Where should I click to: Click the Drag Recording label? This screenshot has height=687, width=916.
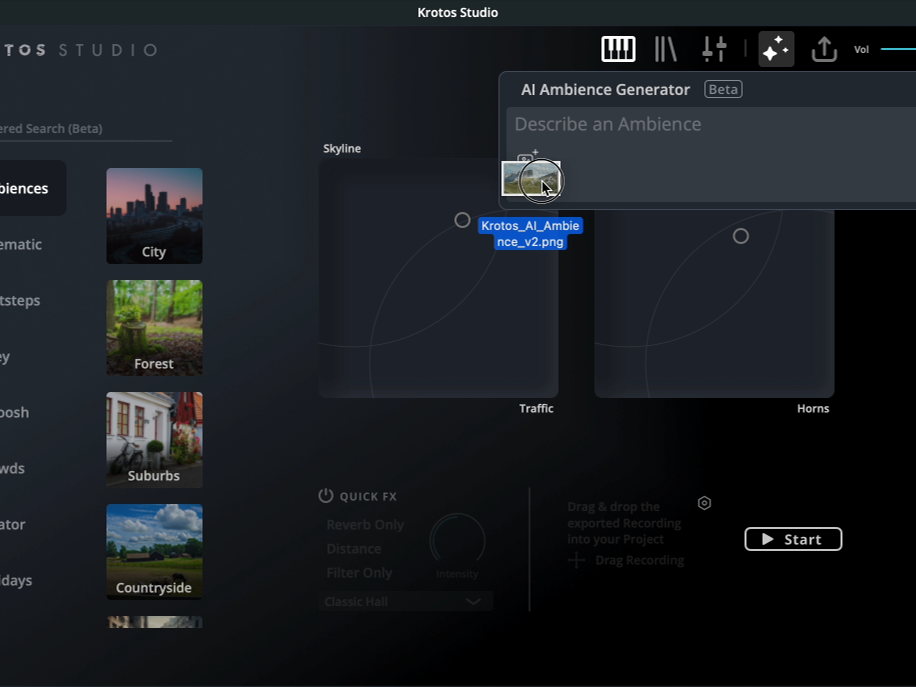tap(640, 560)
